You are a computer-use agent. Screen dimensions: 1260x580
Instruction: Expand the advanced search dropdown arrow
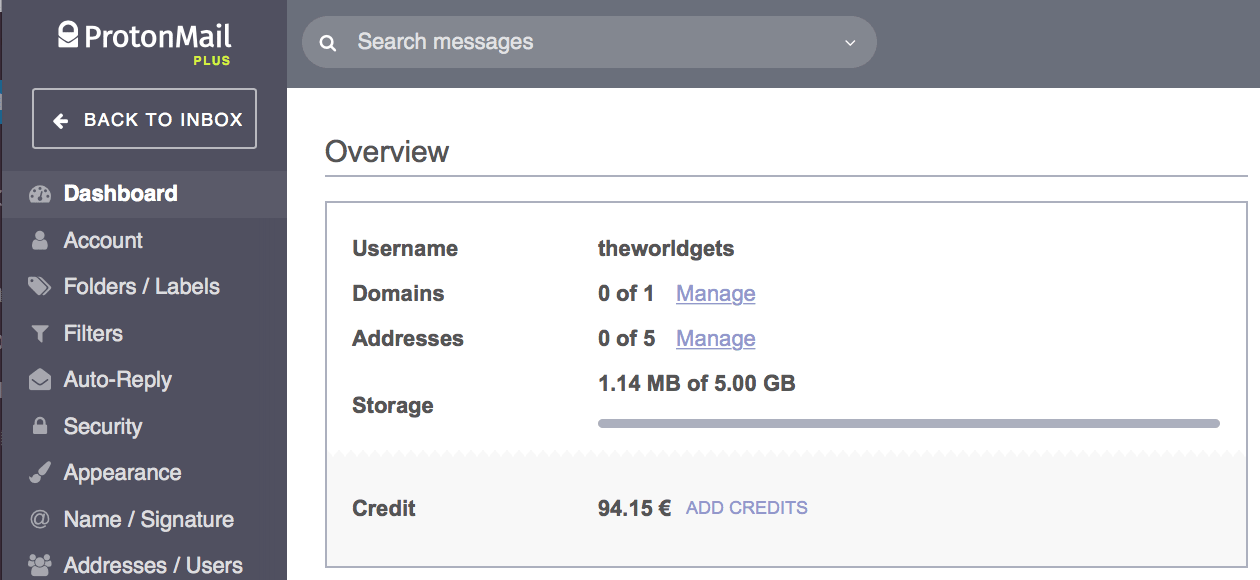850,43
